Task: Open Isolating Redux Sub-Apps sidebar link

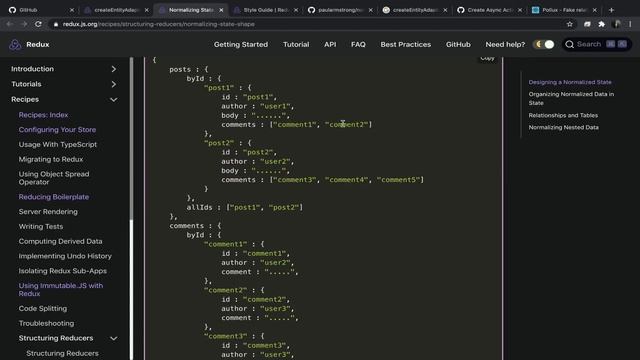Action: pyautogui.click(x=62, y=271)
